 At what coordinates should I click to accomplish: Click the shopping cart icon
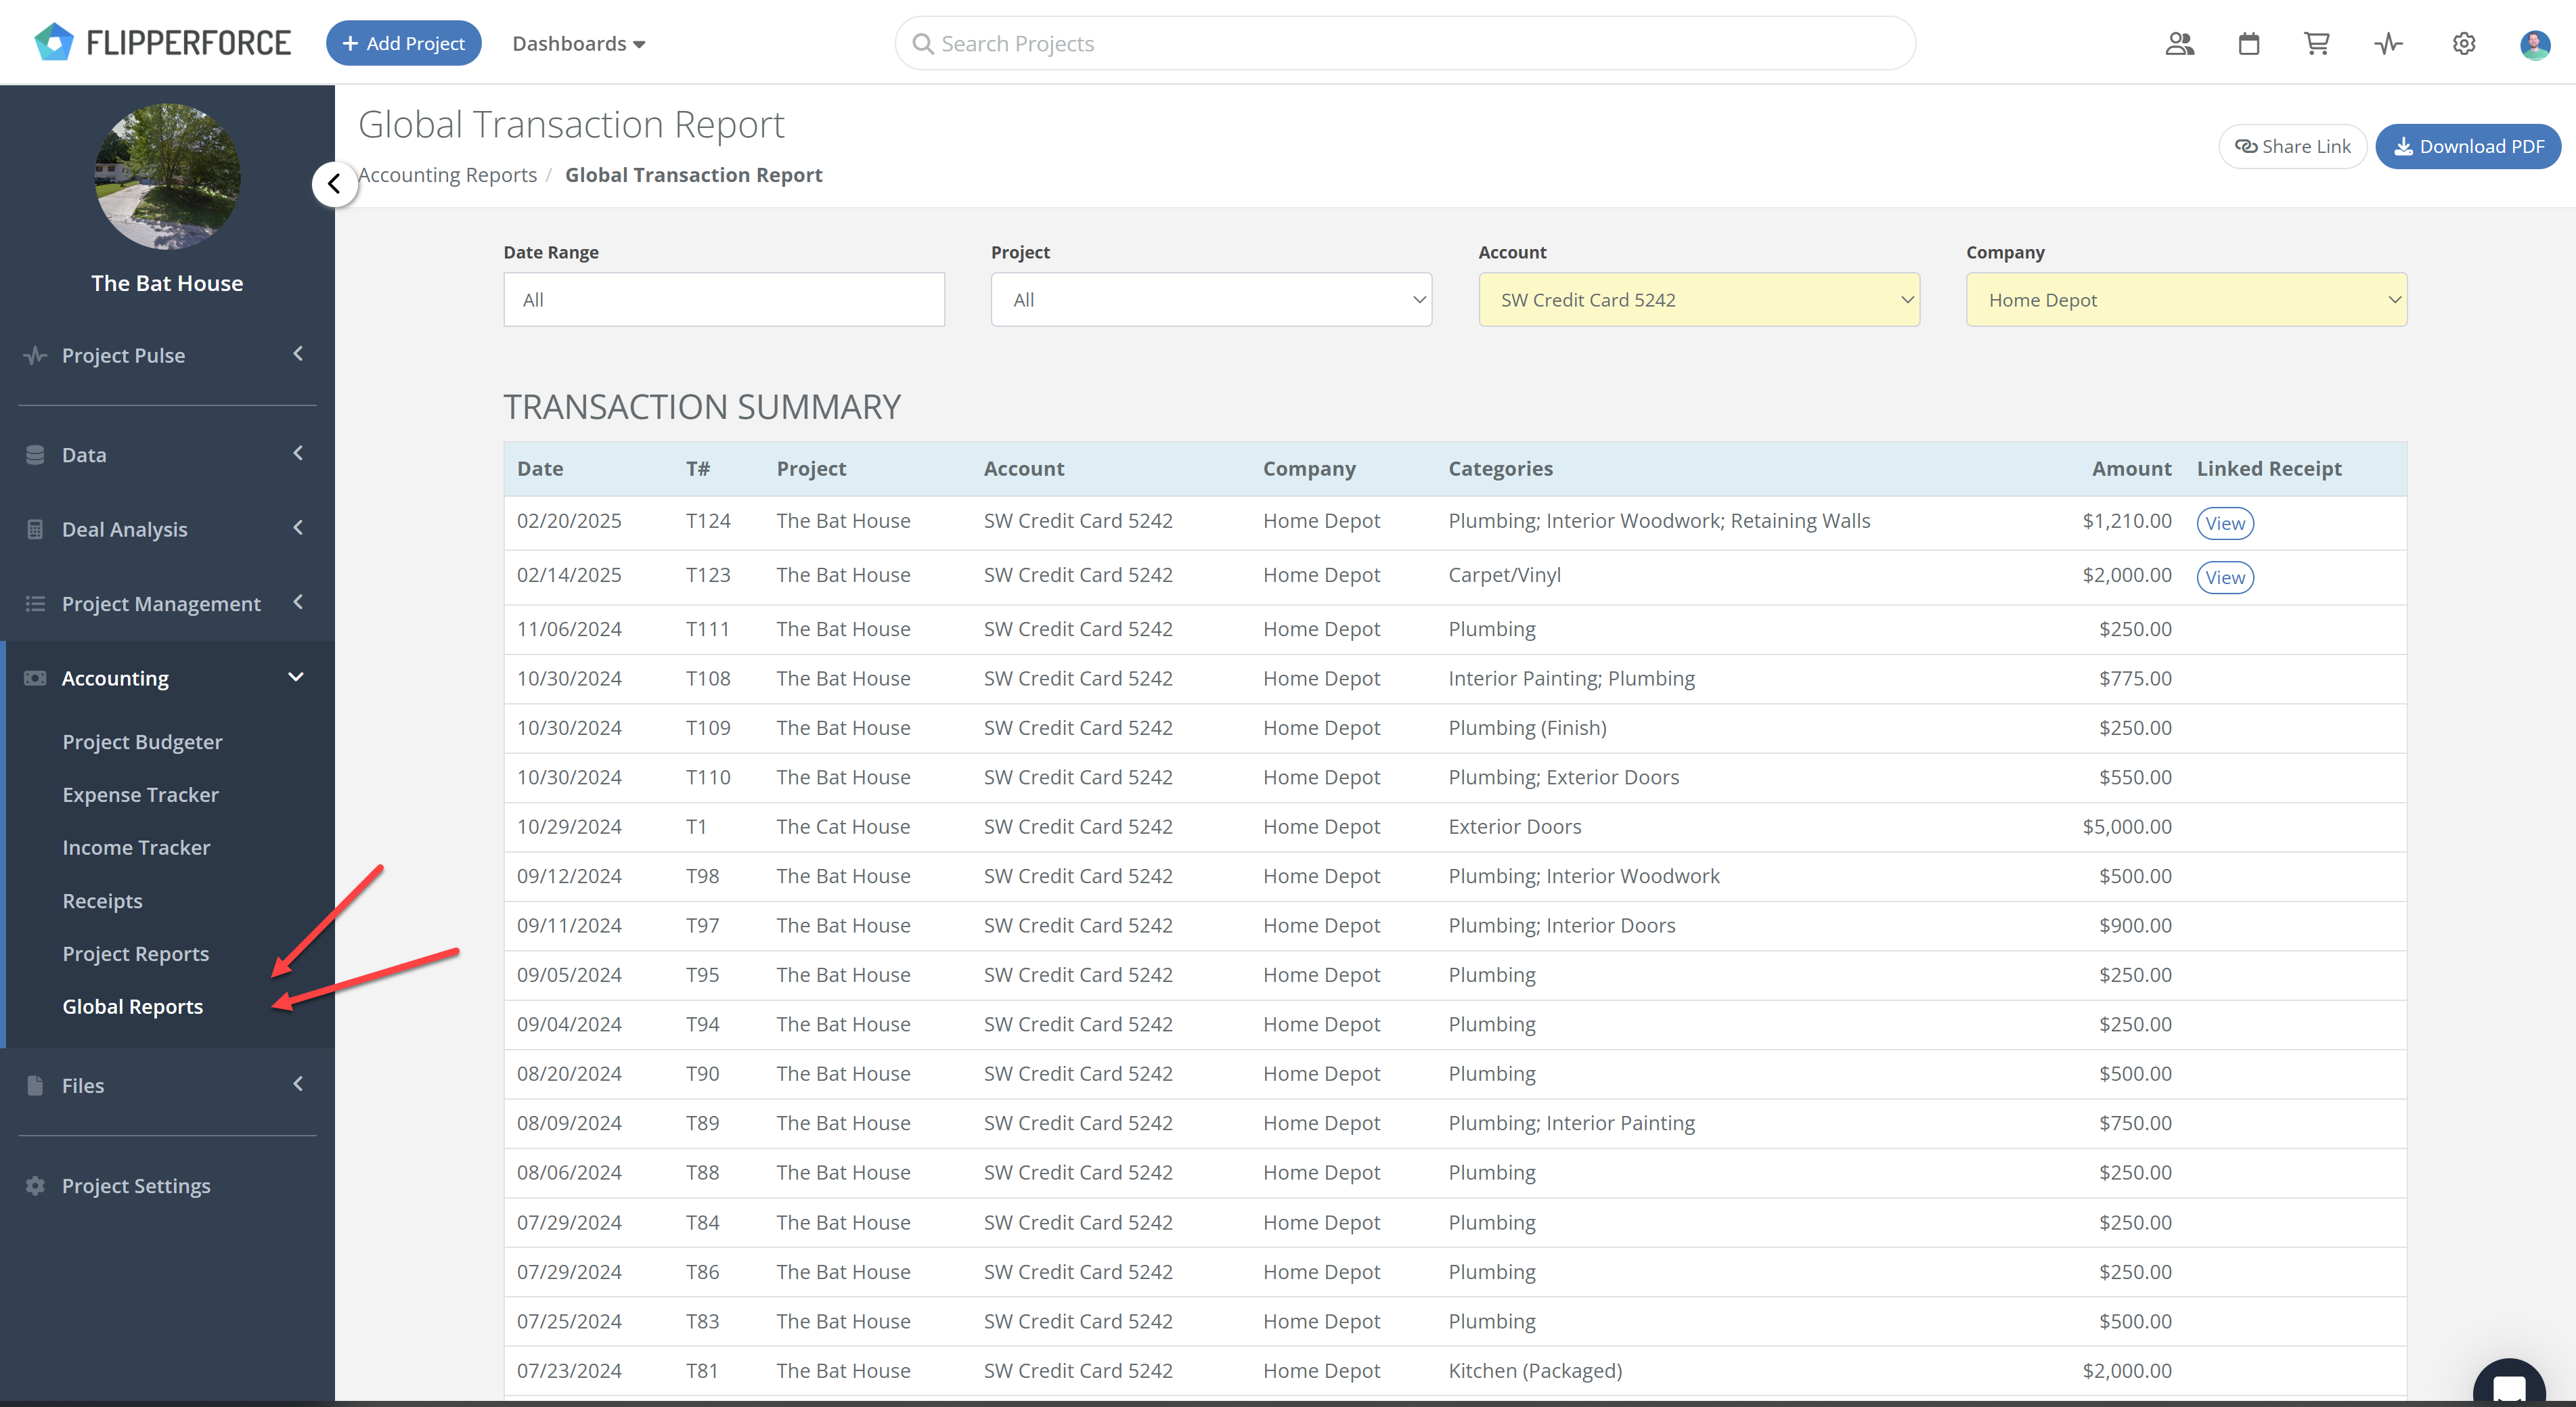tap(2317, 44)
